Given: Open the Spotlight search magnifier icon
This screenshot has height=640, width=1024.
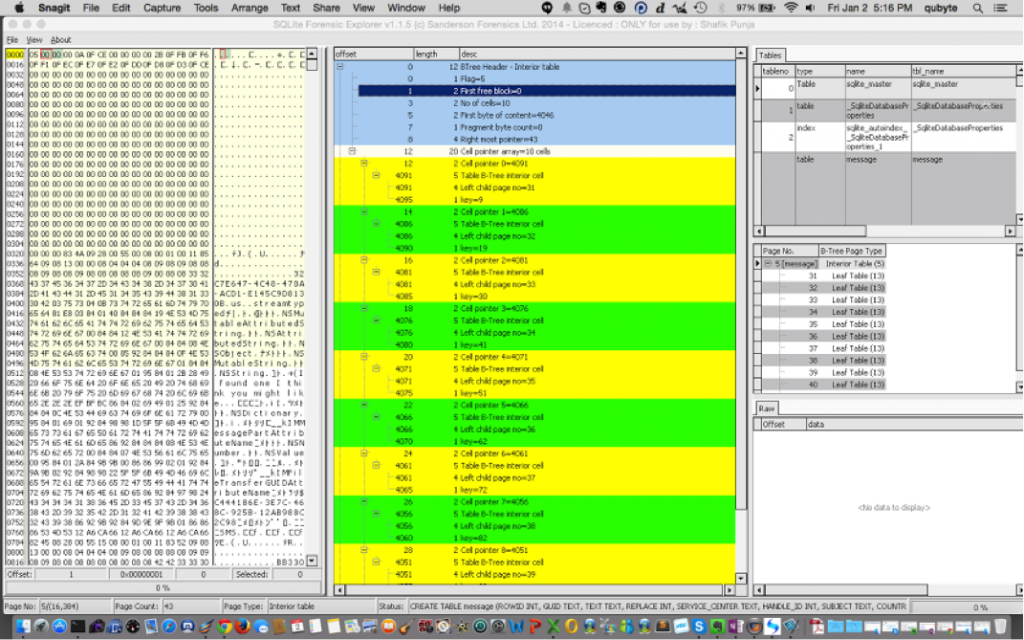Looking at the screenshot, I should (x=980, y=8).
